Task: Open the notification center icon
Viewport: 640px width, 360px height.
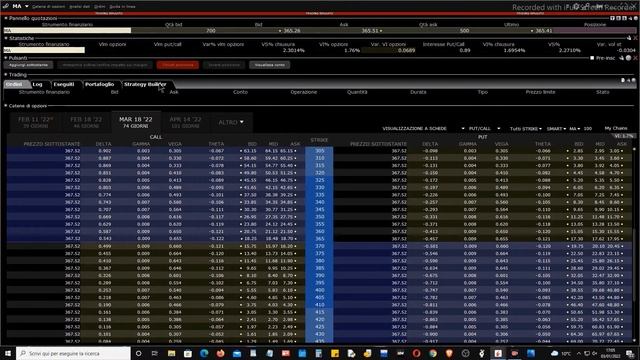Action: (x=631, y=353)
